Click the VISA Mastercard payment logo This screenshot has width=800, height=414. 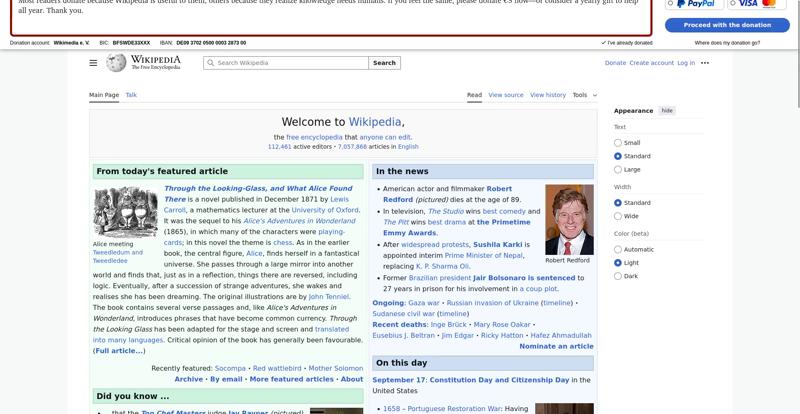tap(757, 4)
